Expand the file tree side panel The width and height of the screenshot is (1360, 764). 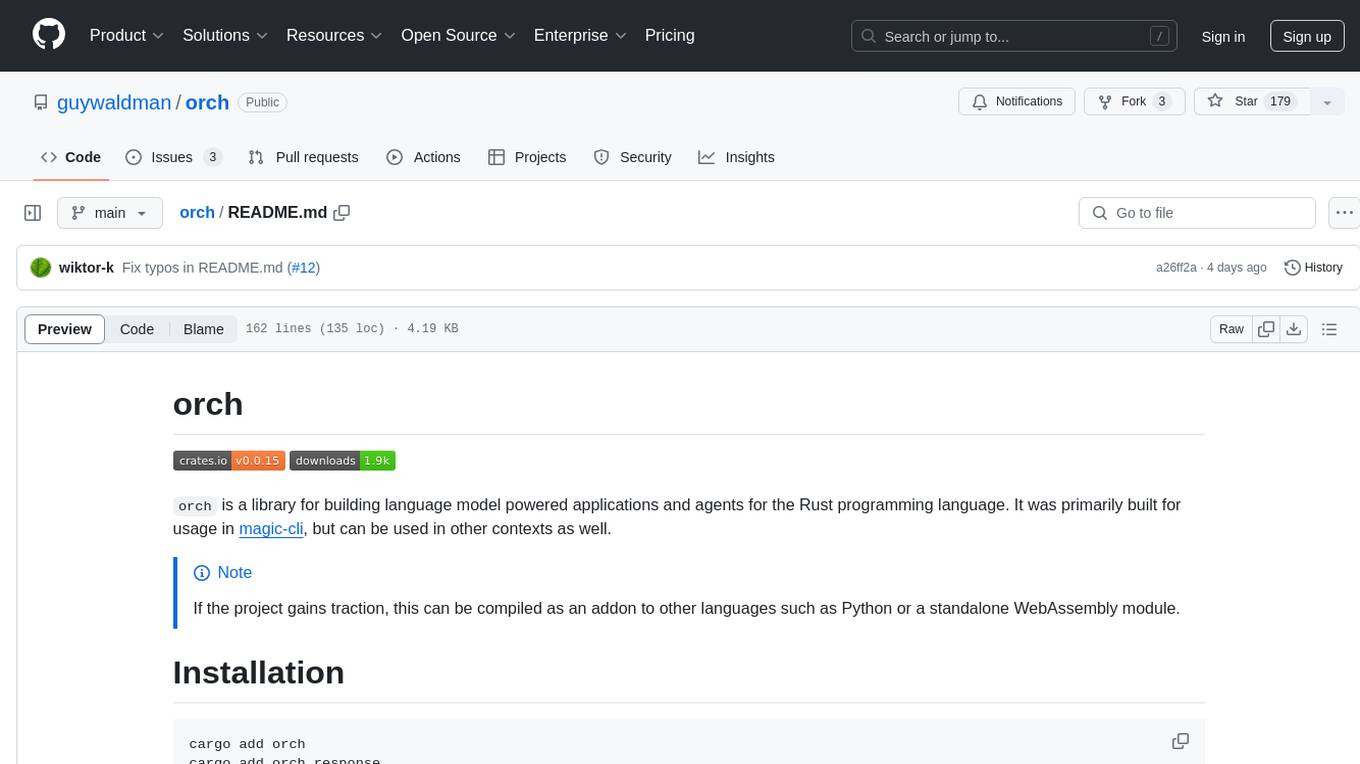click(x=33, y=213)
